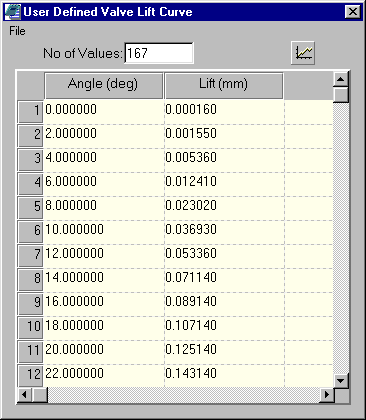Open the File menu
366x420 pixels.
coord(17,31)
